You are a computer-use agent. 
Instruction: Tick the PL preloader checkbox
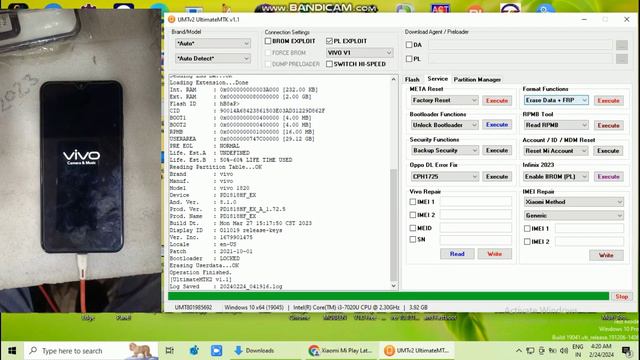pos(409,59)
